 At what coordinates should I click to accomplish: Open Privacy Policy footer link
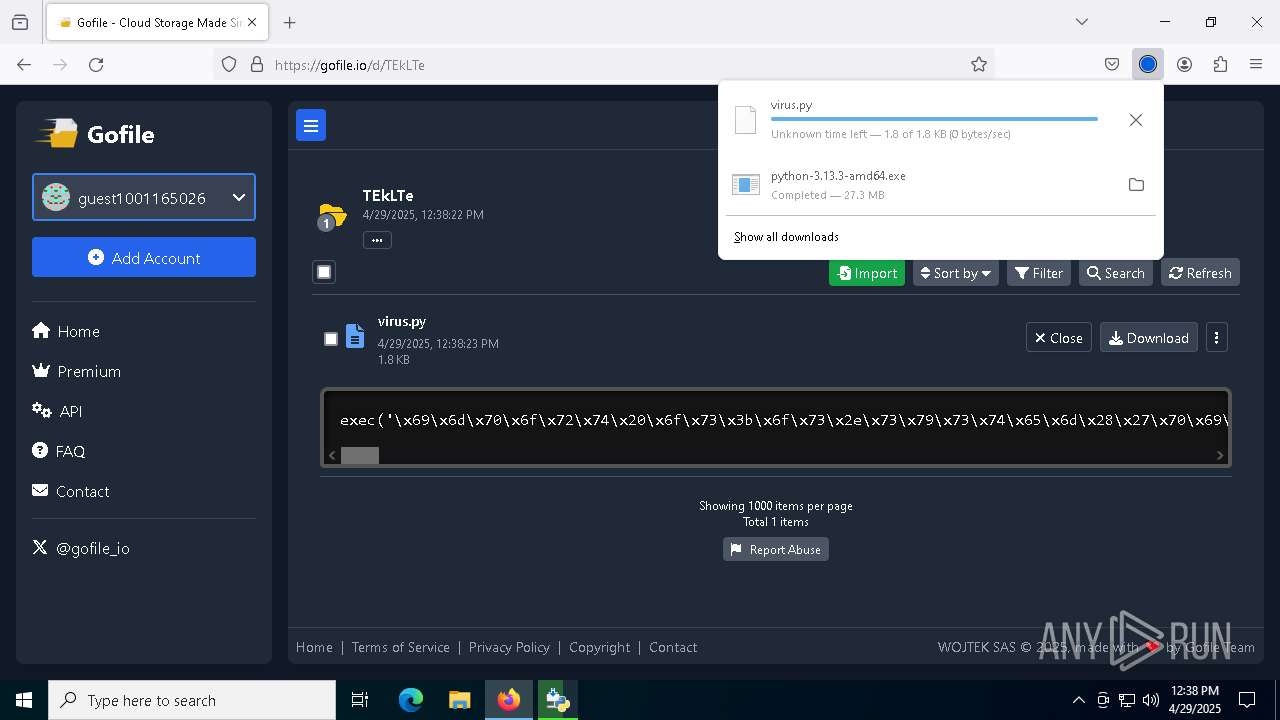509,647
